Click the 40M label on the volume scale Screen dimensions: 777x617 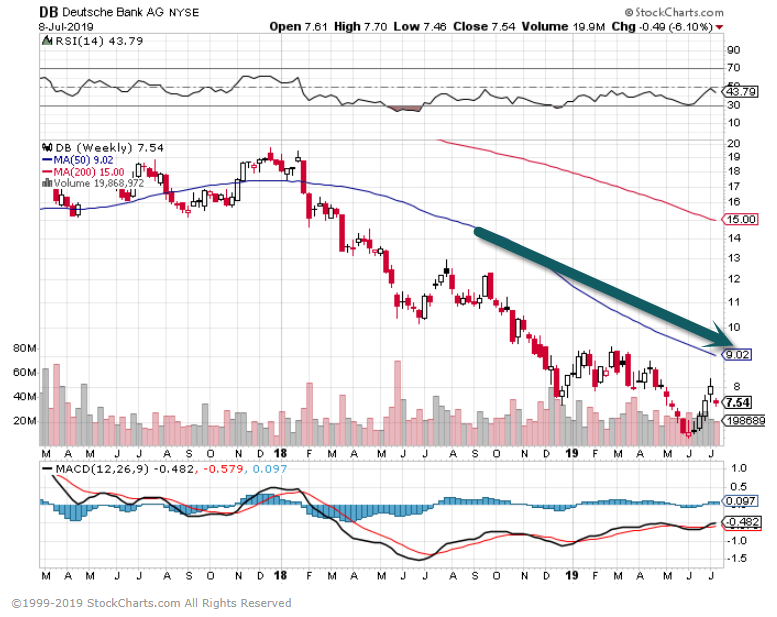click(25, 397)
